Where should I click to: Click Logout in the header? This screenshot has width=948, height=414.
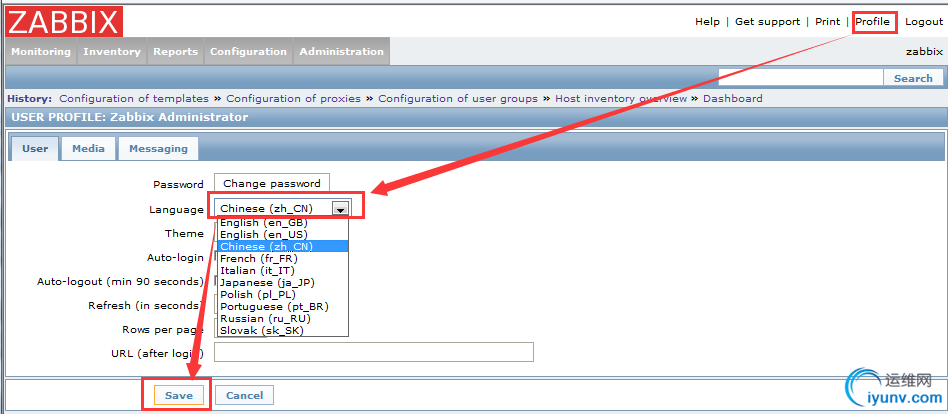[x=924, y=22]
